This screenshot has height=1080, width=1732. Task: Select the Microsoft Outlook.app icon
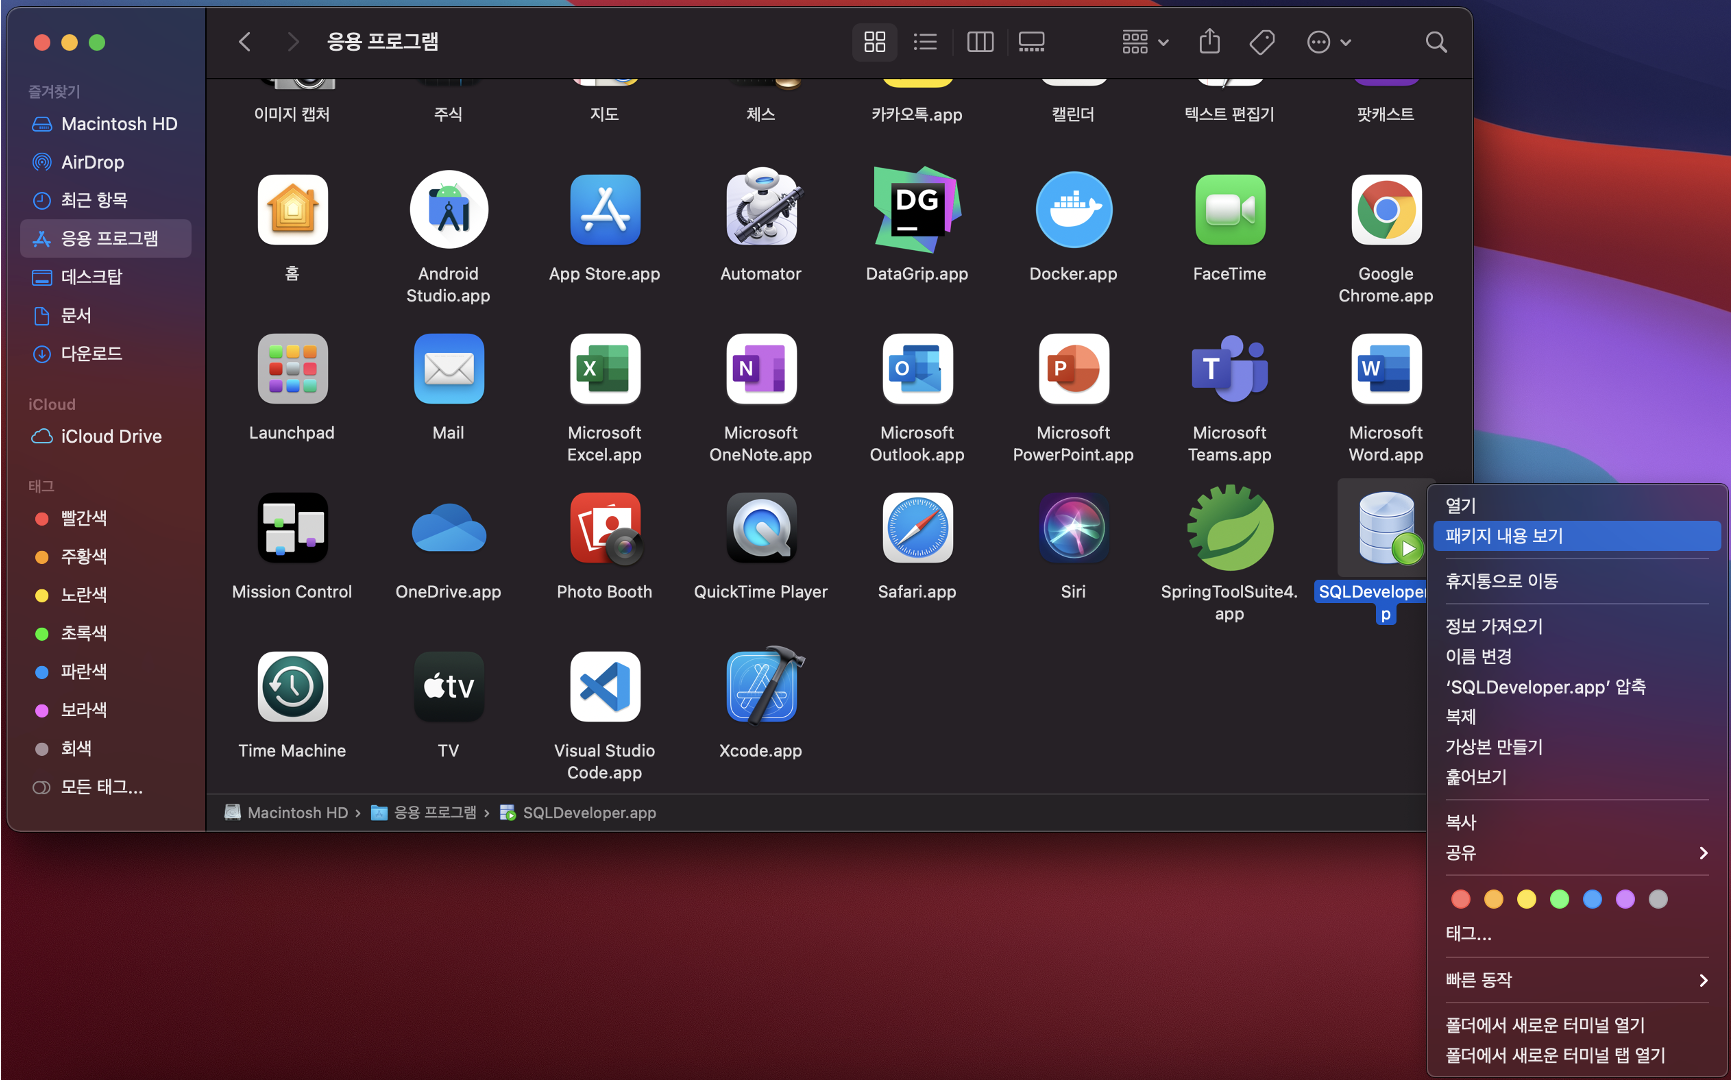[x=917, y=369]
